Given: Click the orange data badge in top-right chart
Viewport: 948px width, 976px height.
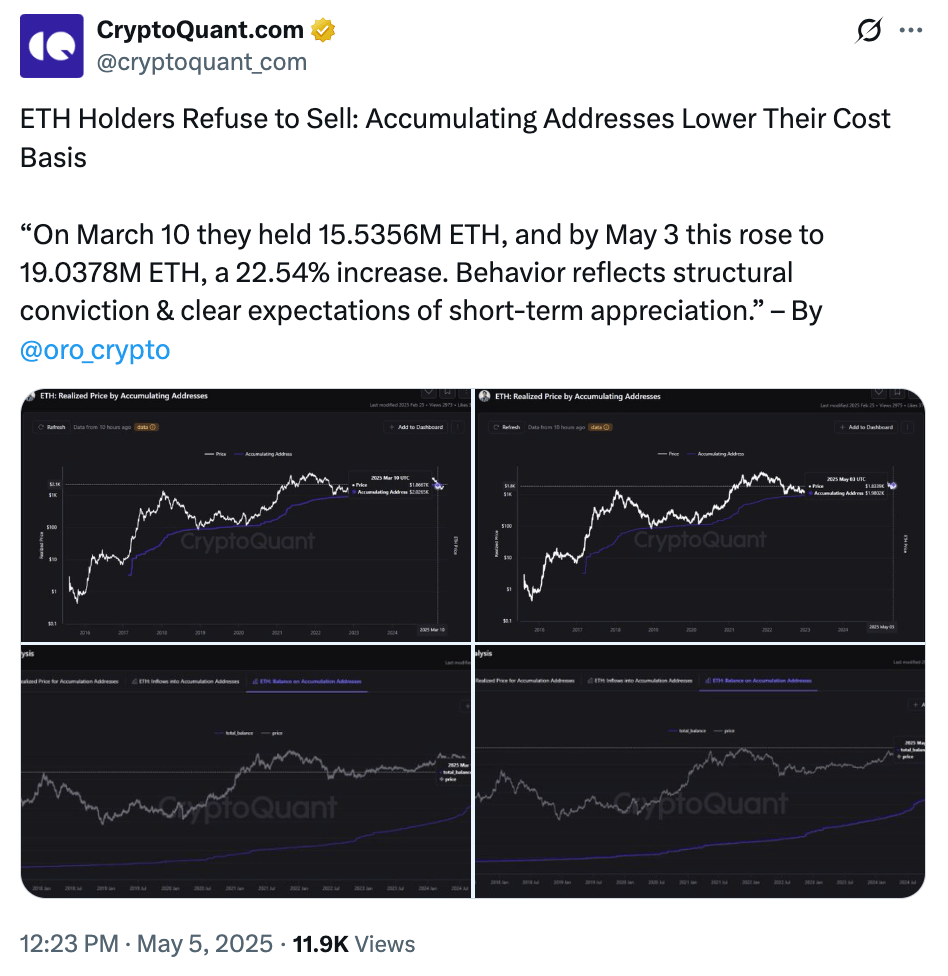Looking at the screenshot, I should click(x=602, y=427).
